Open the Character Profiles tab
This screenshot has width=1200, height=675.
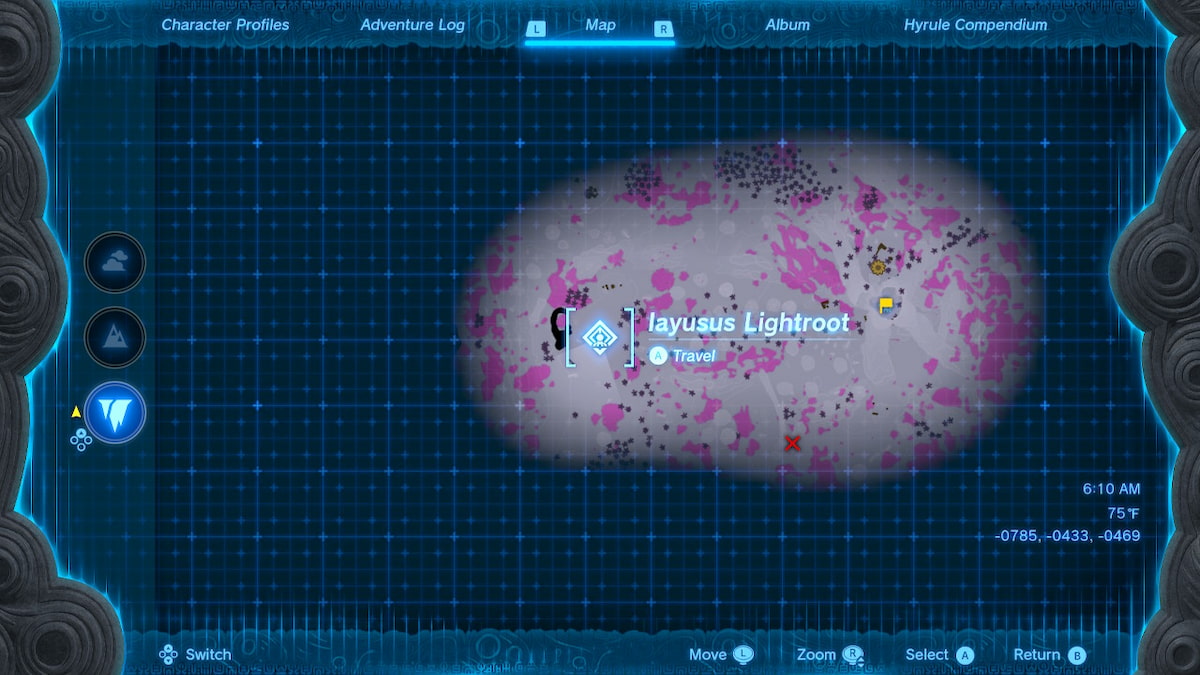pyautogui.click(x=225, y=25)
